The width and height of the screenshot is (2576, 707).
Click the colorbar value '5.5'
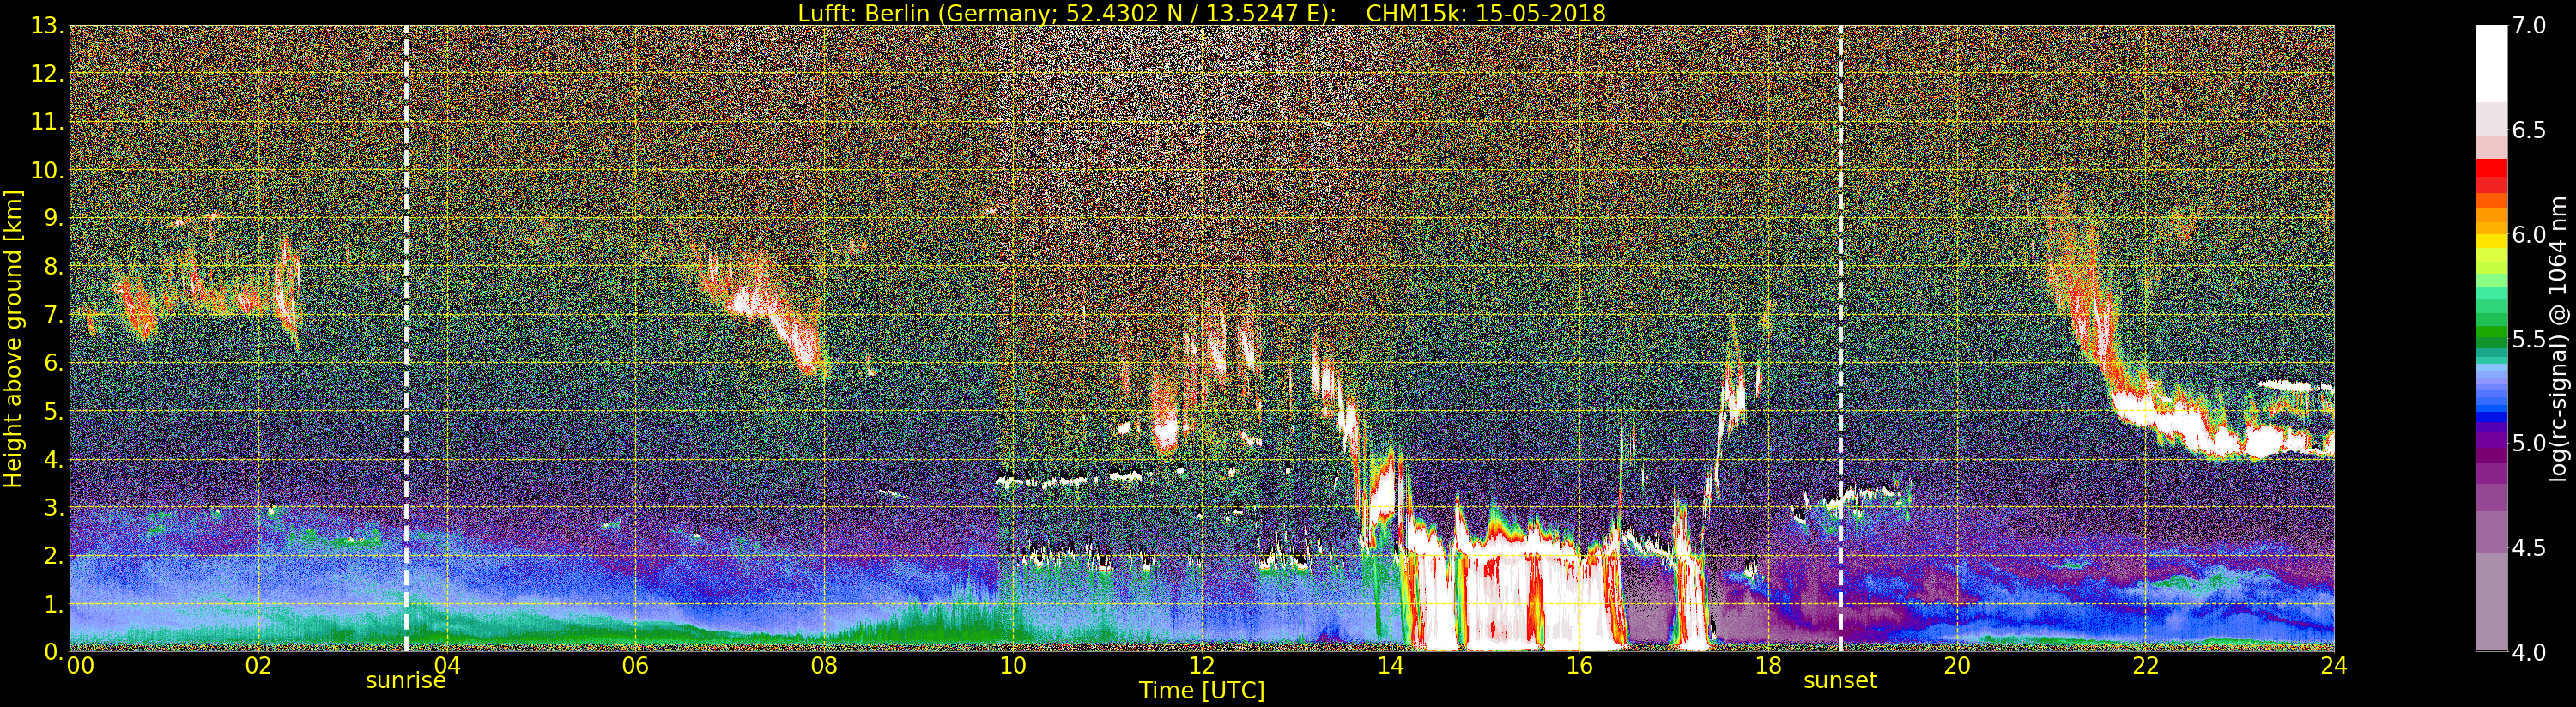[2529, 339]
